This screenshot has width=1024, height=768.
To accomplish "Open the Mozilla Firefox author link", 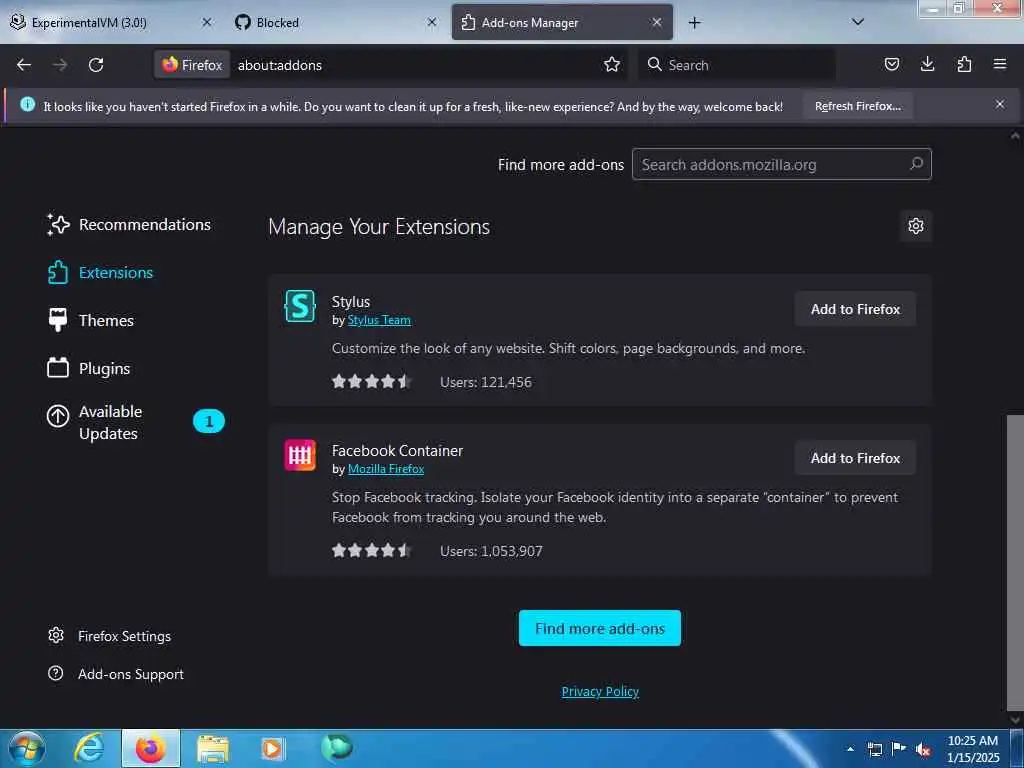I will [x=386, y=469].
